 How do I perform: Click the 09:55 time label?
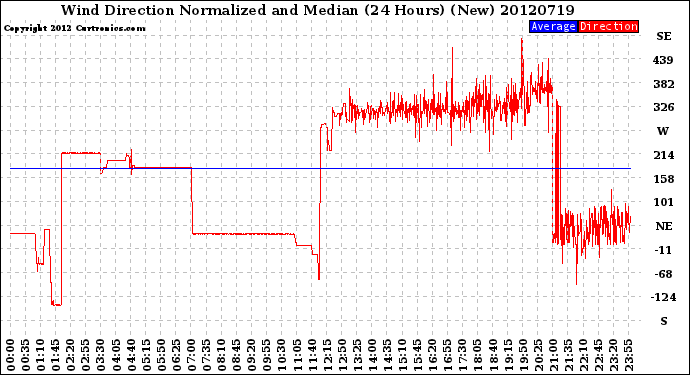[x=266, y=355]
